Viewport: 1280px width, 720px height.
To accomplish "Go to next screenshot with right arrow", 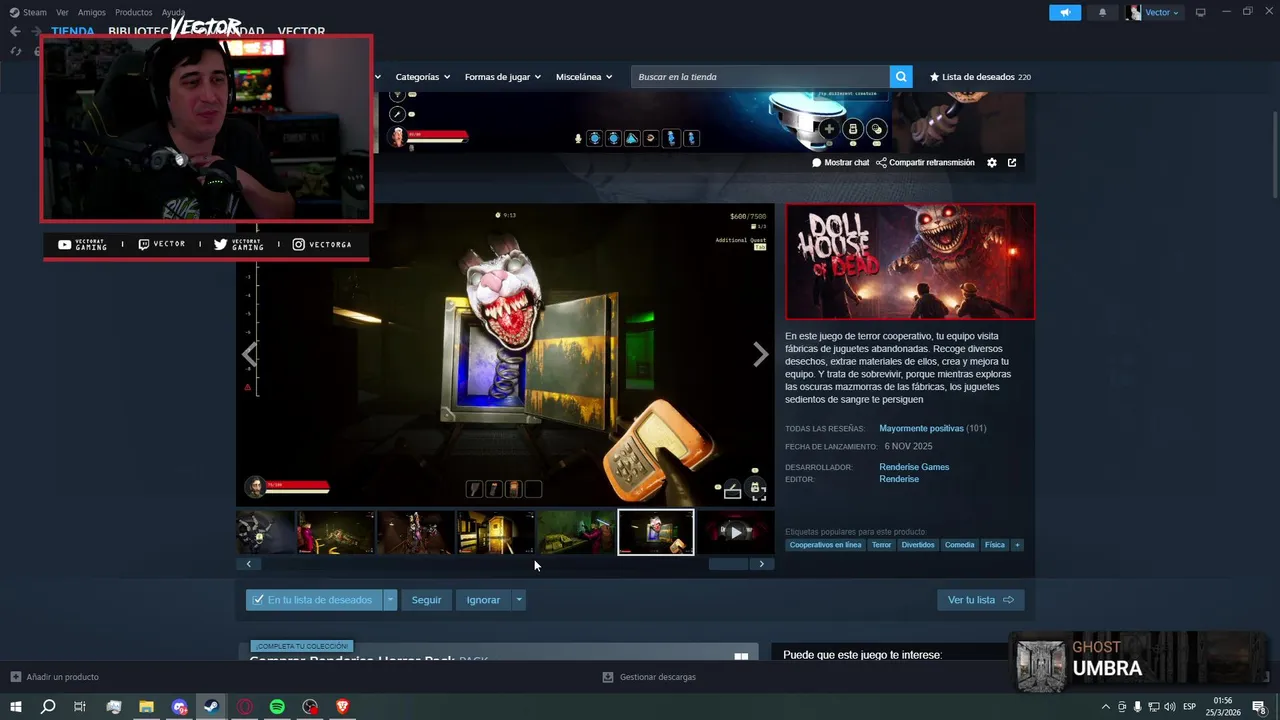I will (760, 354).
